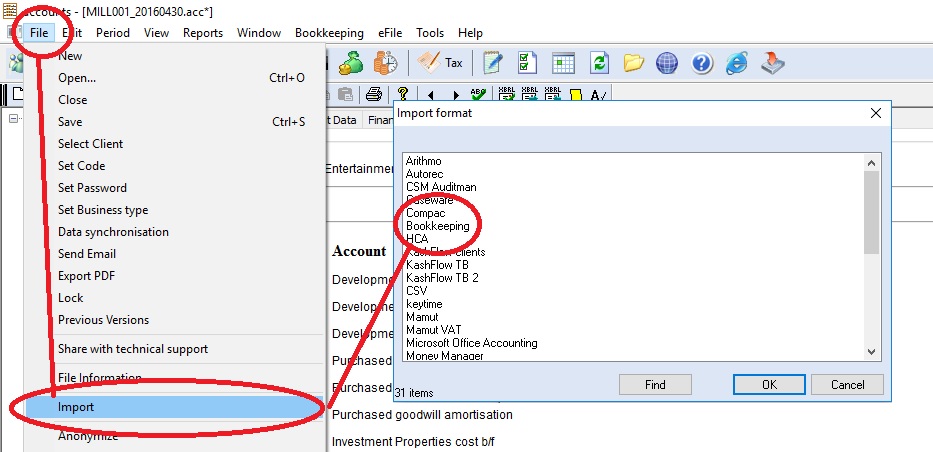Choose Previous Versions menu entry
This screenshot has width=933, height=452.
pos(174,320)
